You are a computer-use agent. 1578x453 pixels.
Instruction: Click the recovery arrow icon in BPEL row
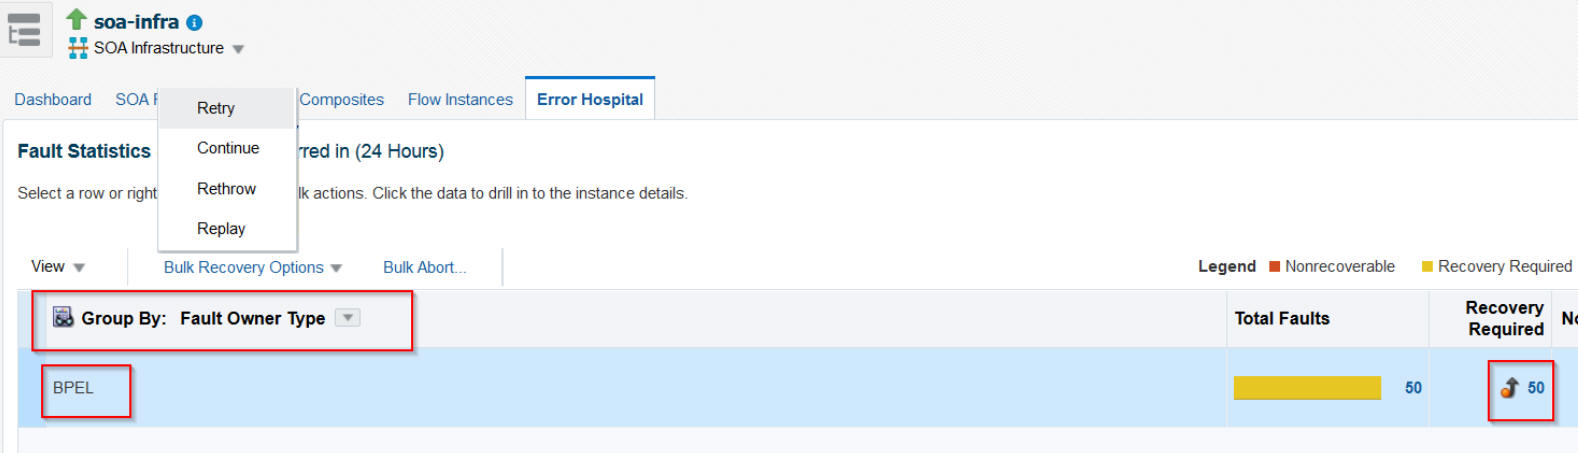[1510, 388]
